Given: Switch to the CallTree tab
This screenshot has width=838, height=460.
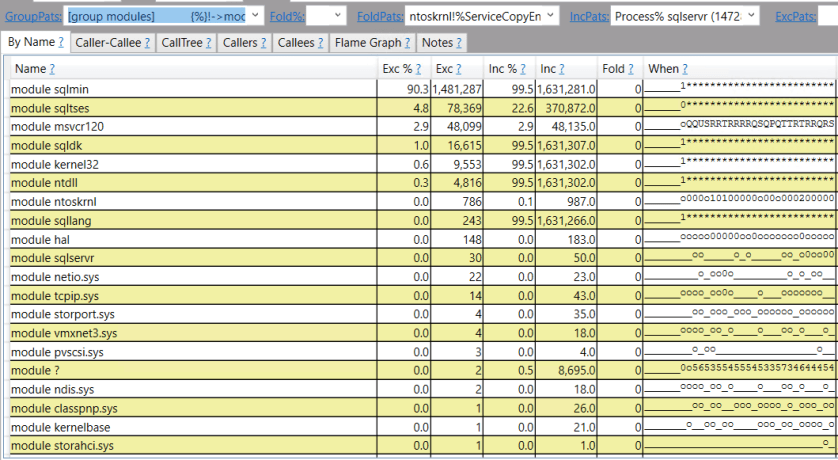Looking at the screenshot, I should pyautogui.click(x=186, y=43).
